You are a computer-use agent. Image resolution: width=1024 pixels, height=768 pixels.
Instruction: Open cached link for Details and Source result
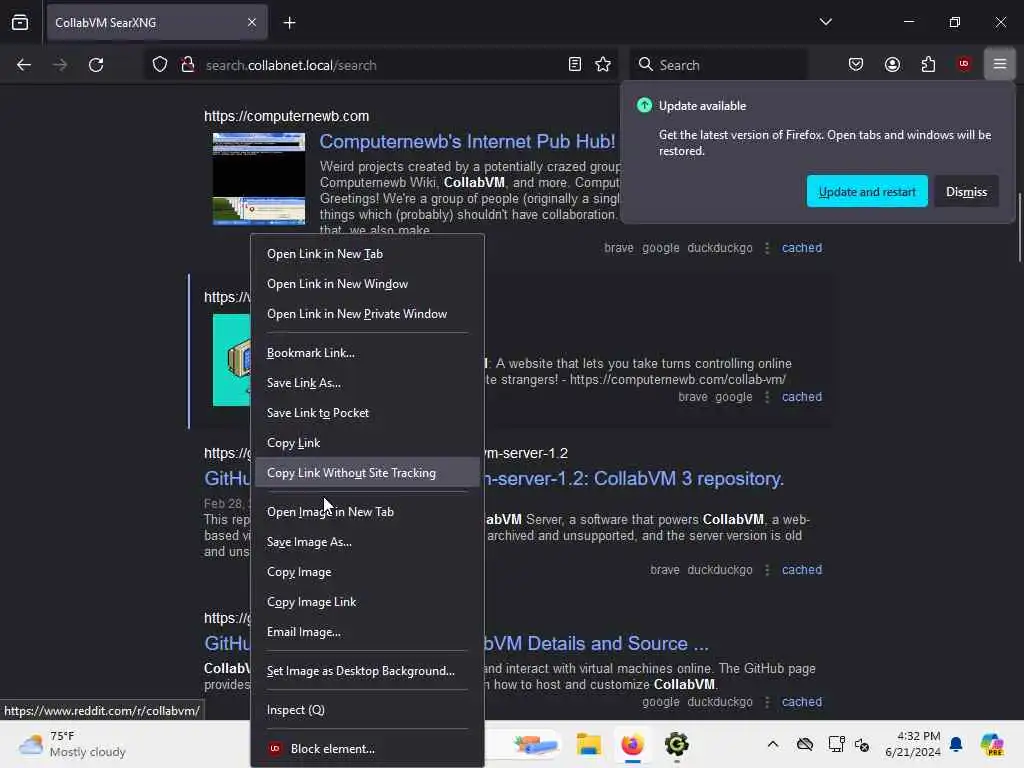point(802,702)
